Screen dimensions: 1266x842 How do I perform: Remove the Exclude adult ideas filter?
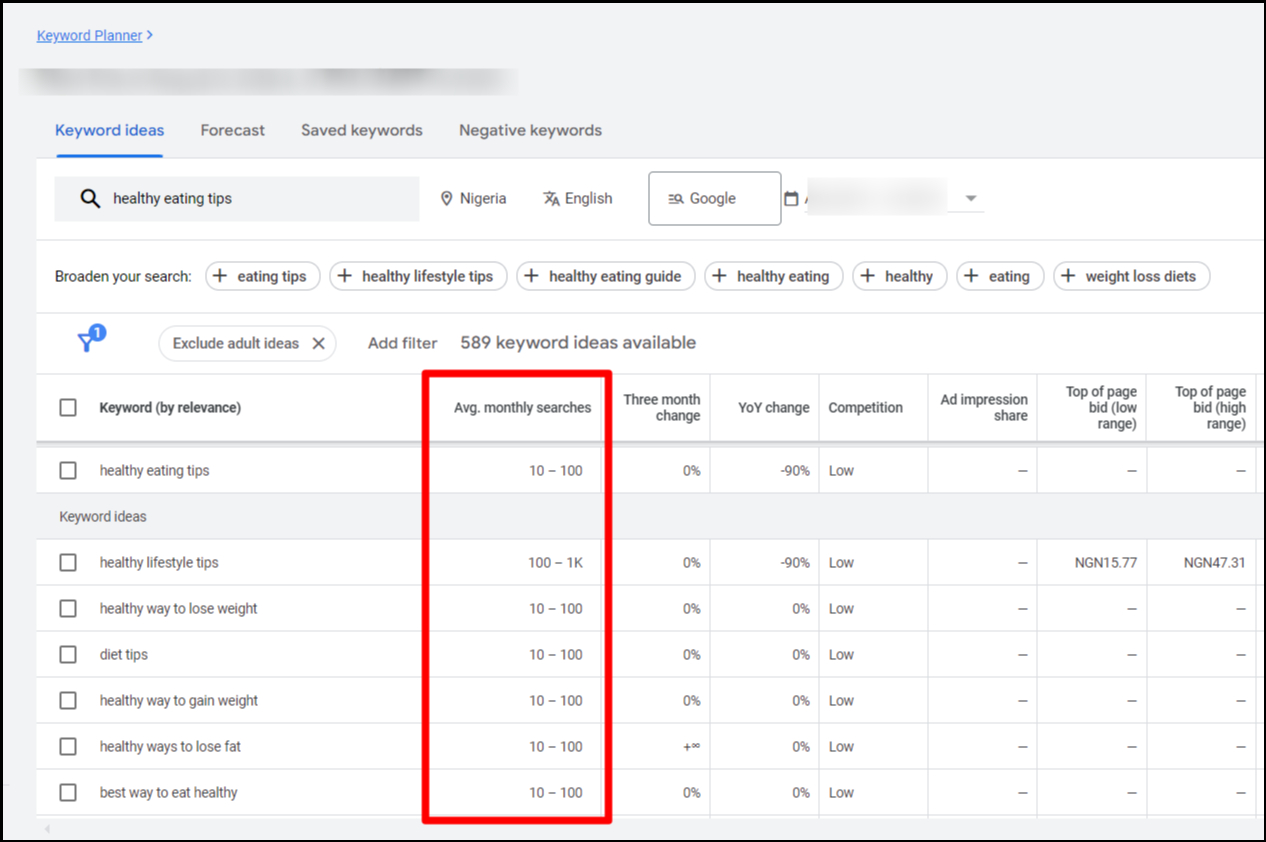tap(318, 343)
